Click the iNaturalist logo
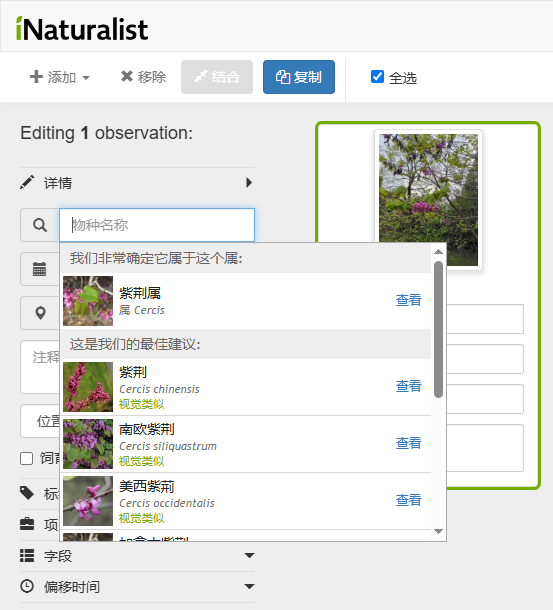Image resolution: width=553 pixels, height=610 pixels. 82,28
